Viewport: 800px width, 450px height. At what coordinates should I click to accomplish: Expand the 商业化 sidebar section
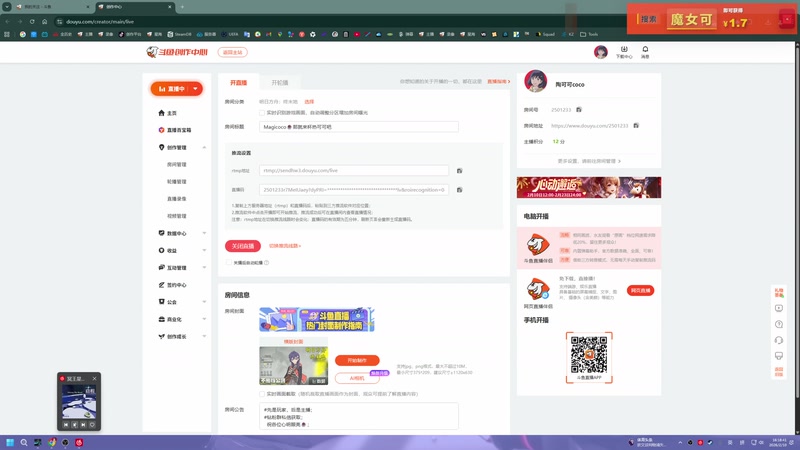point(204,319)
